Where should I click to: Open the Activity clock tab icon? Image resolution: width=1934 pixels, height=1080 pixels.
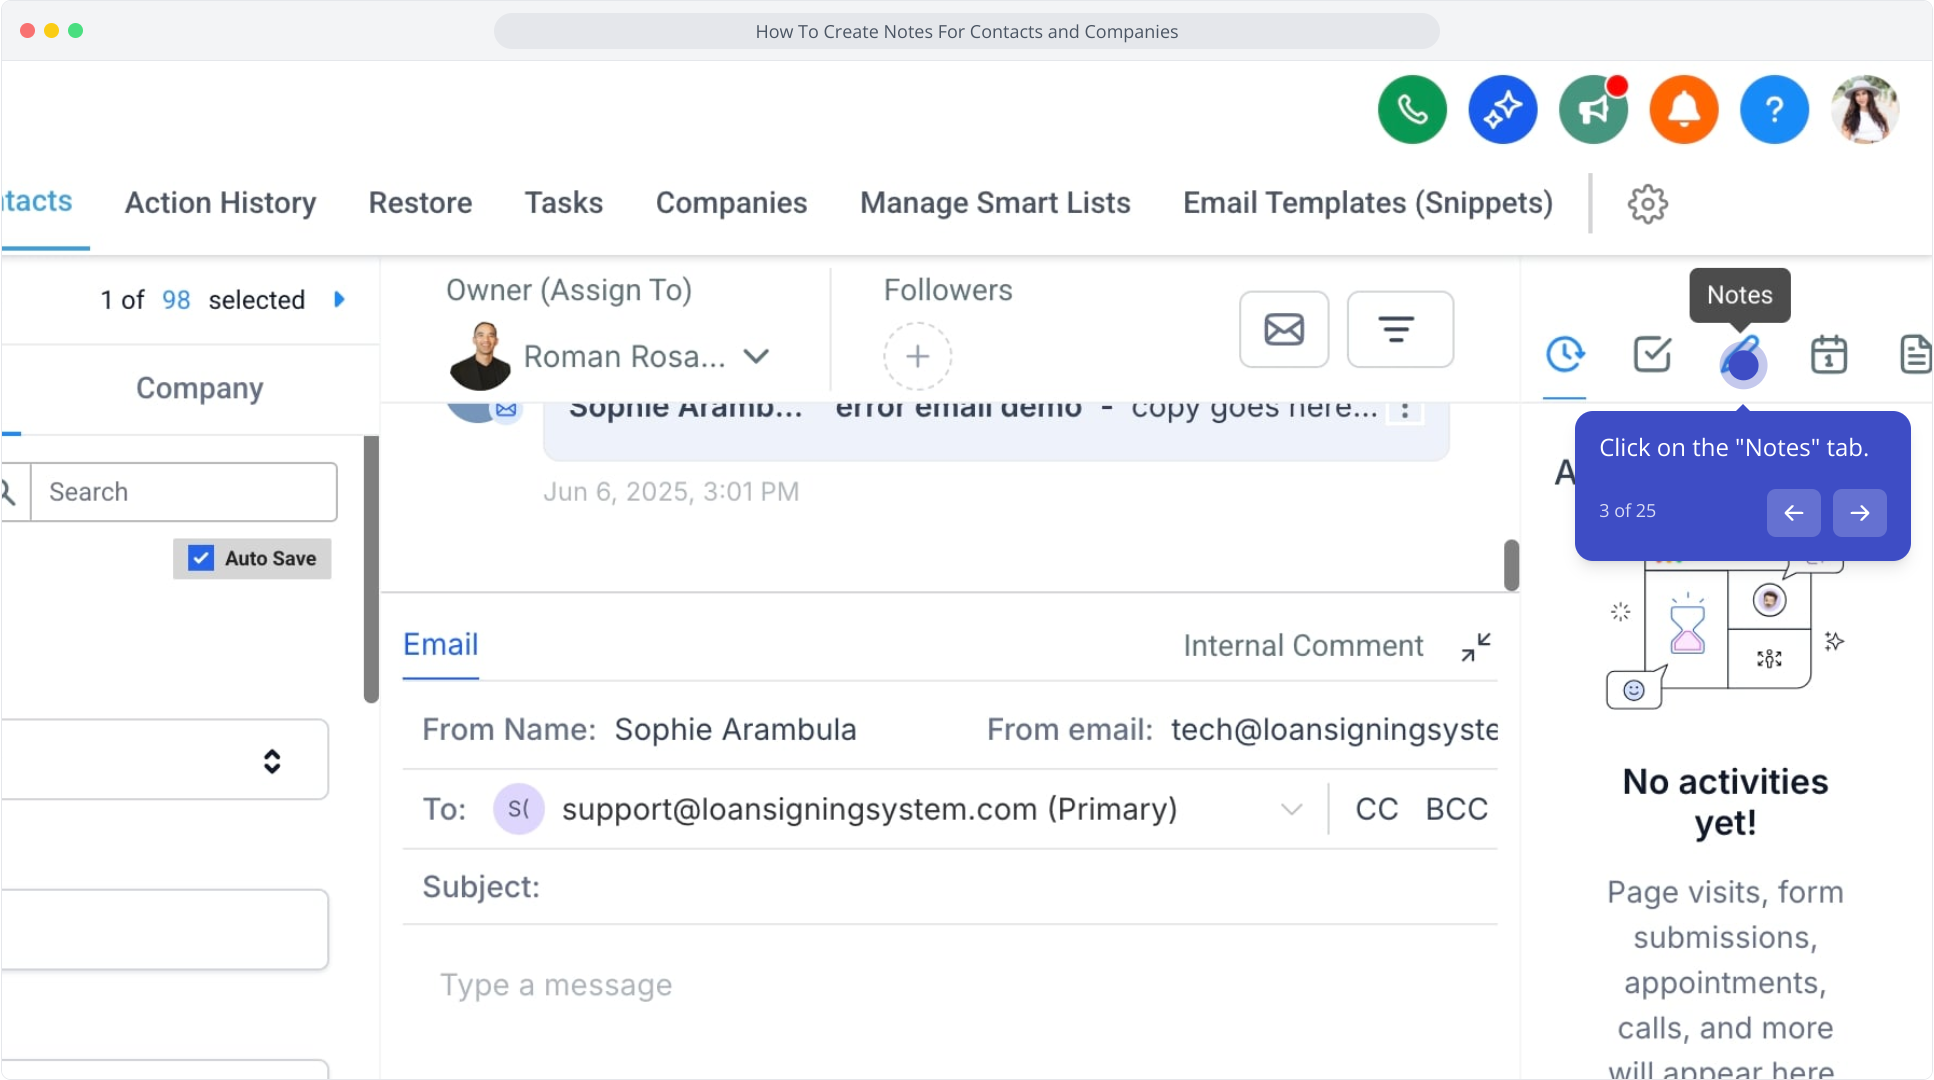pos(1565,354)
